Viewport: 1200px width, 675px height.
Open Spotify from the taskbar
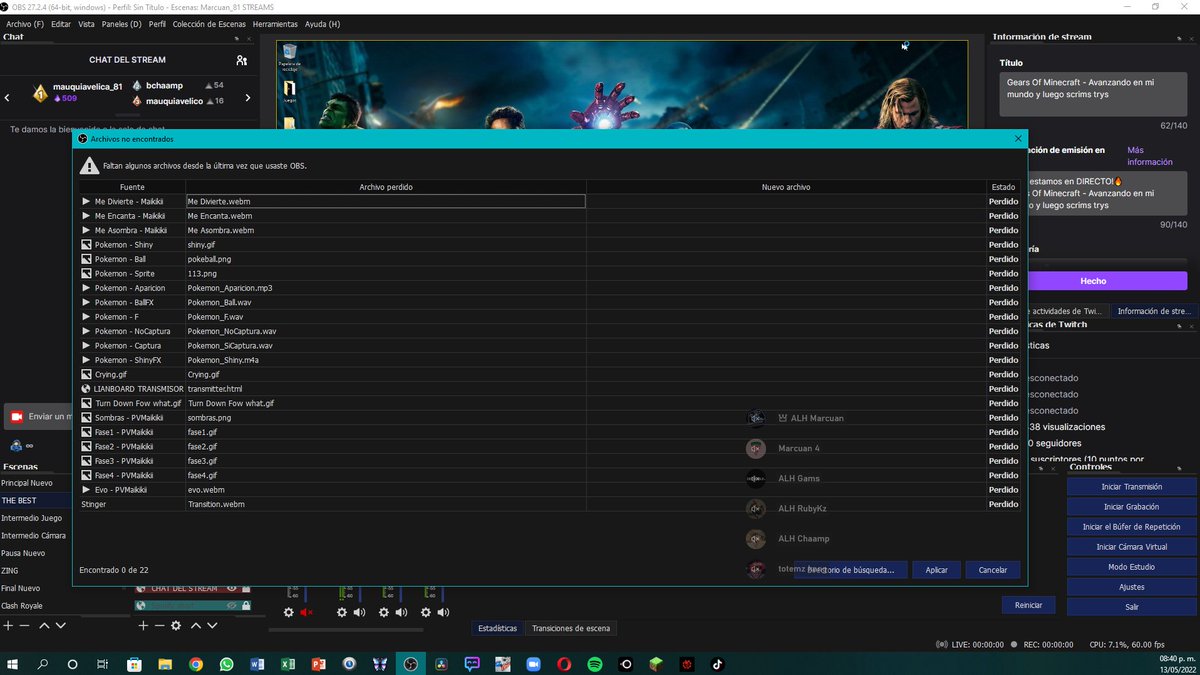point(595,664)
